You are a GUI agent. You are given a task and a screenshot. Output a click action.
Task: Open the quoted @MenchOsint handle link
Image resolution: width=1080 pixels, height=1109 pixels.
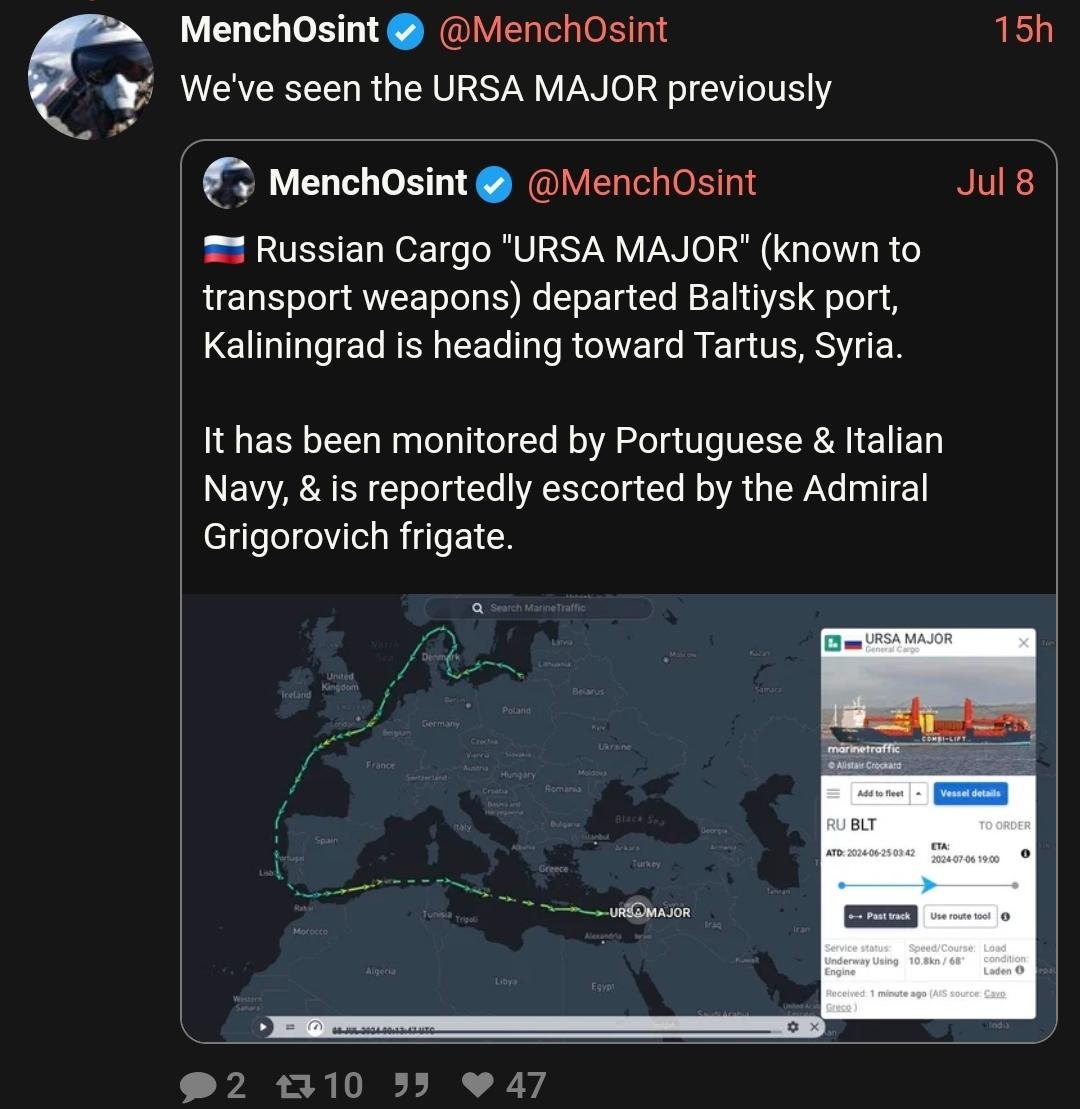pyautogui.click(x=641, y=183)
